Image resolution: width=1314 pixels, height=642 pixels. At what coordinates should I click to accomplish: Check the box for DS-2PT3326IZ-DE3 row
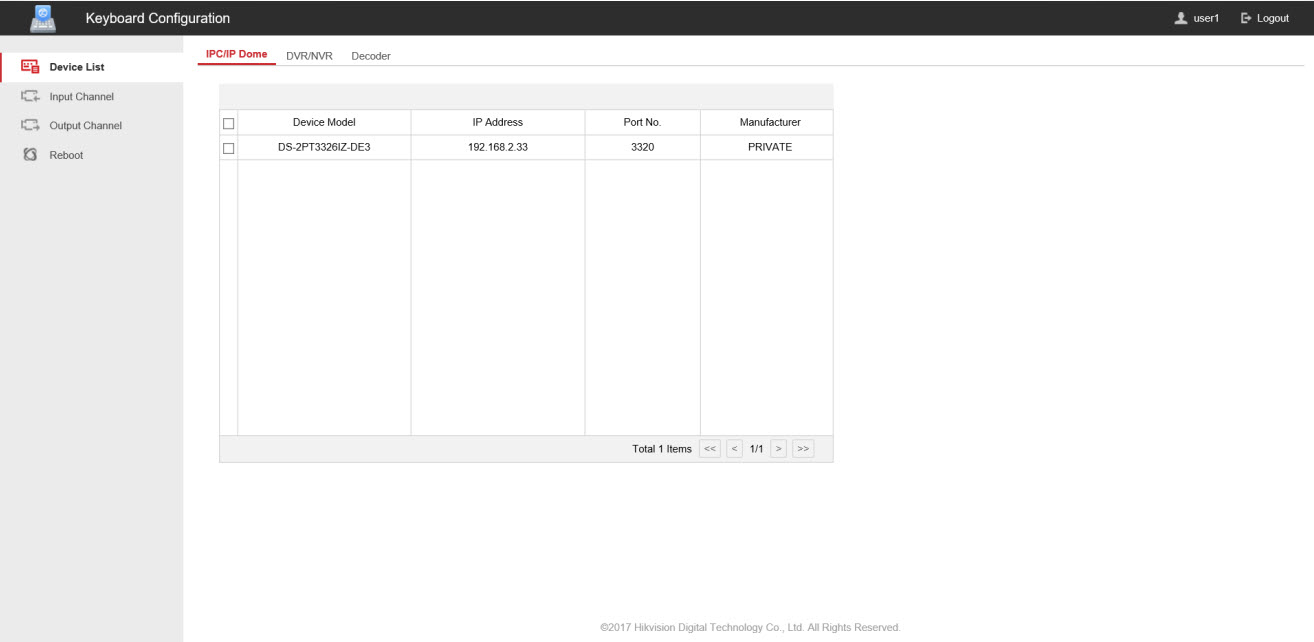click(229, 148)
